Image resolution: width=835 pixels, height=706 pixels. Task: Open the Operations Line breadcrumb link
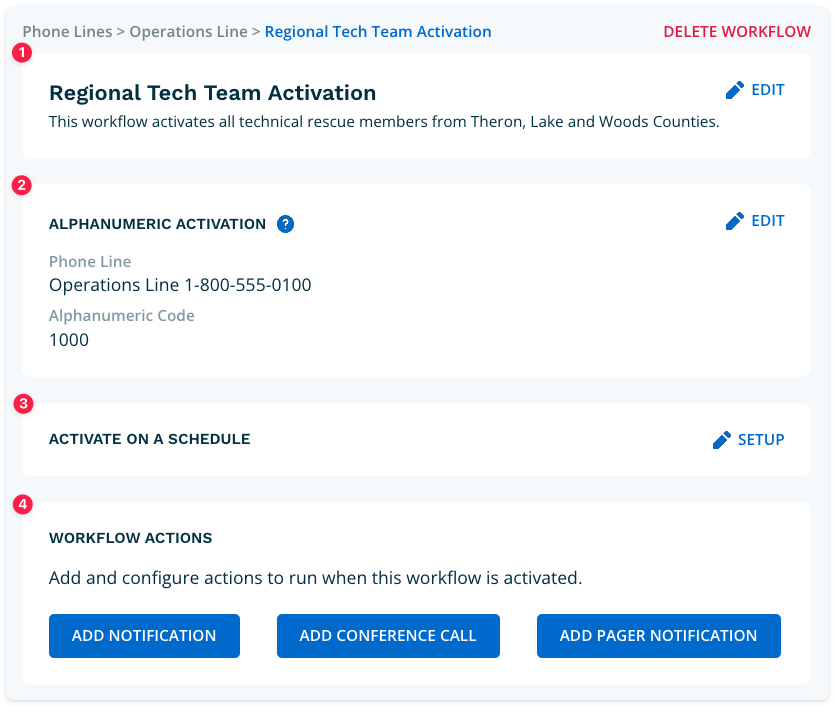coord(188,32)
